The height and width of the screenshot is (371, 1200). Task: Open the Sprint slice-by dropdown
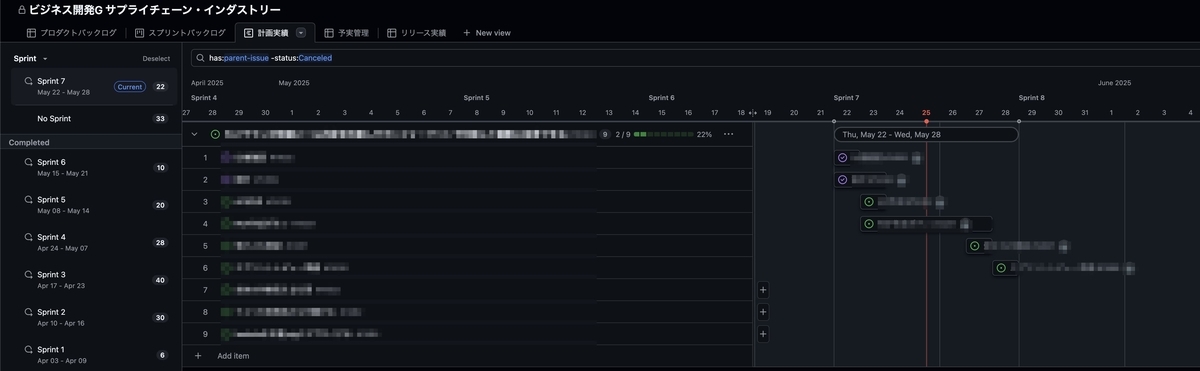click(x=31, y=58)
